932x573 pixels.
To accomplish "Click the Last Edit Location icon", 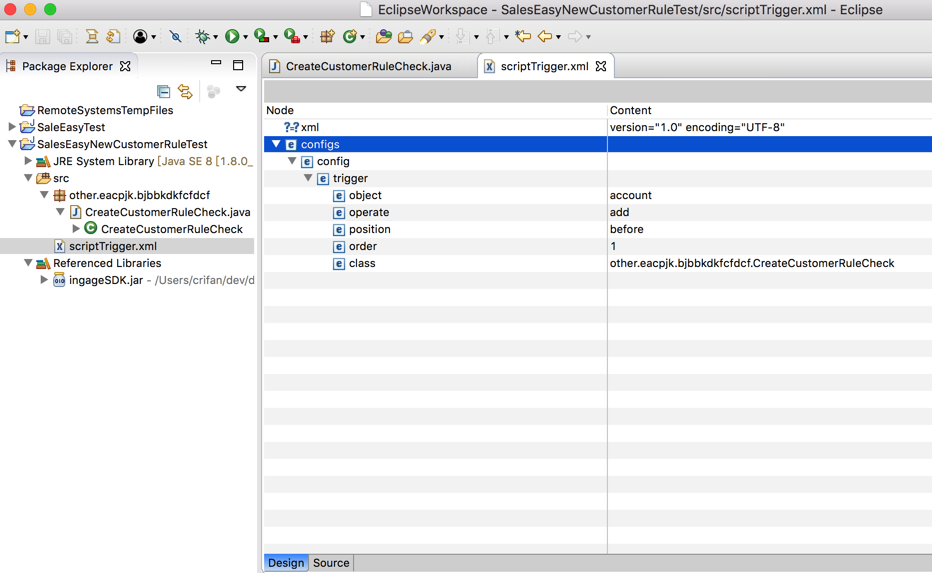I will click(523, 37).
